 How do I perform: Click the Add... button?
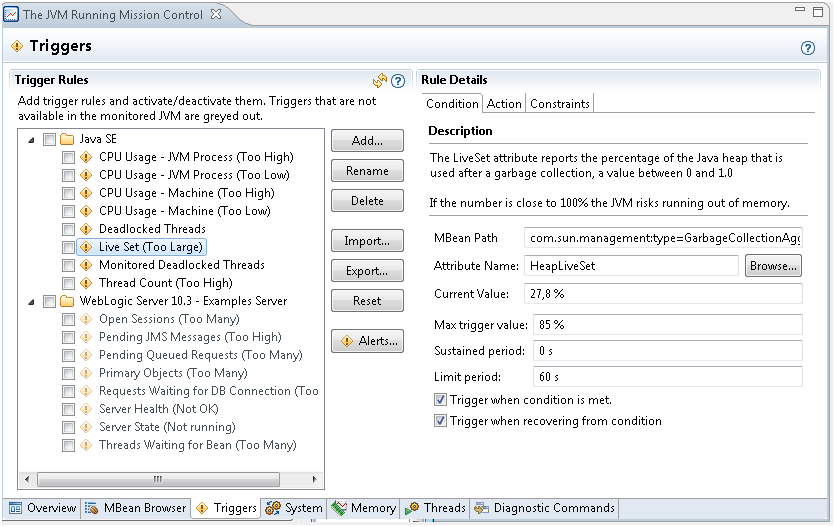367,141
